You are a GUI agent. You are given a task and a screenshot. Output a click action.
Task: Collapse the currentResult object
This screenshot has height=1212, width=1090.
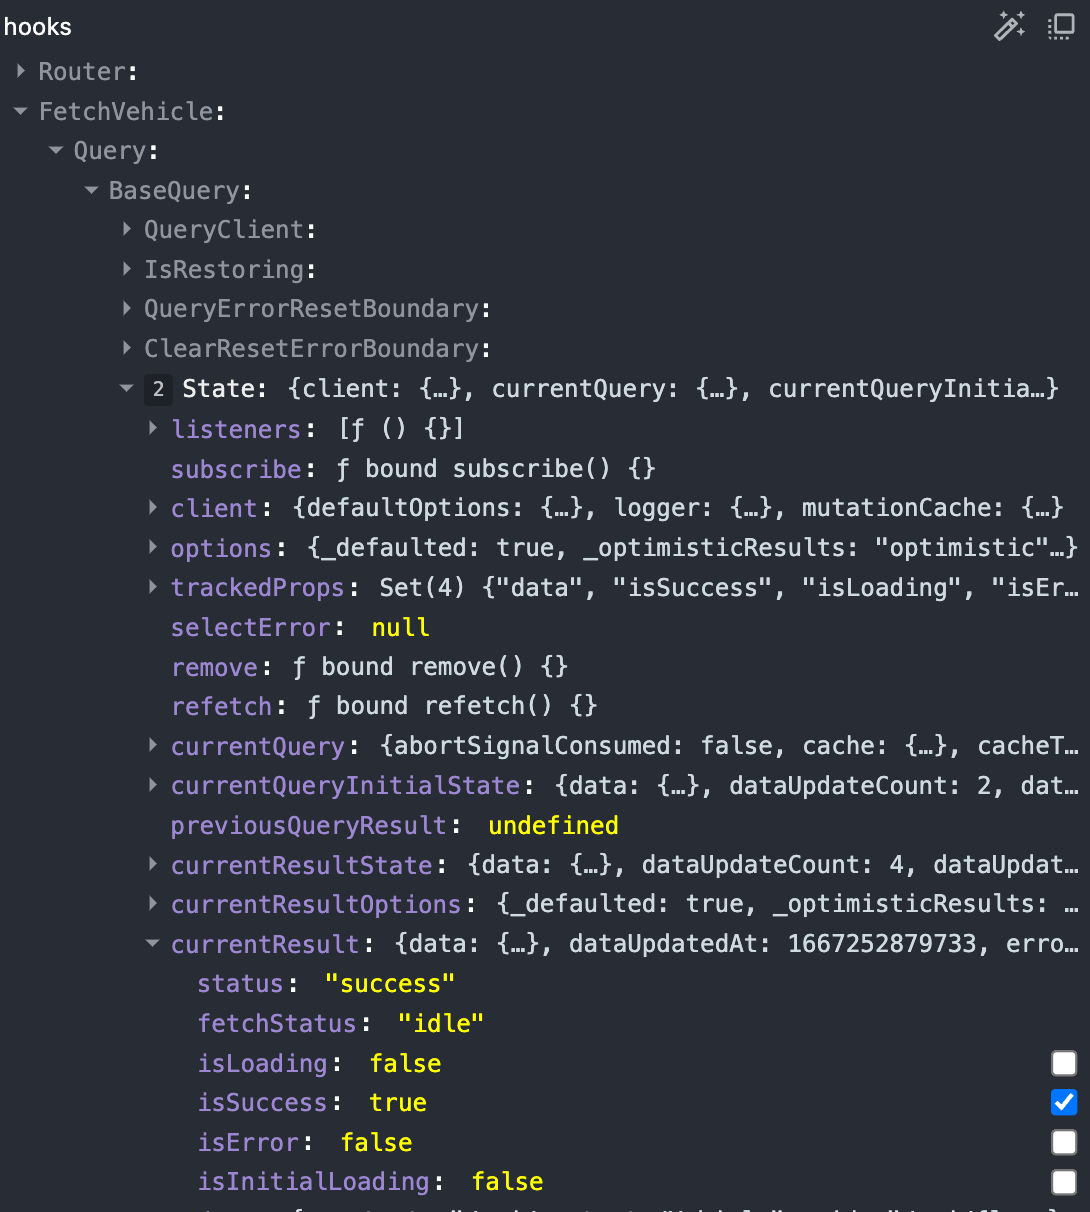coord(153,943)
